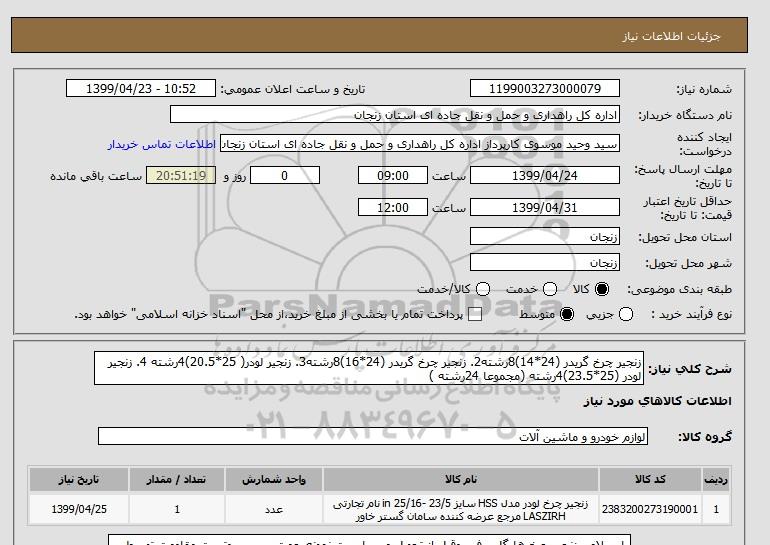The width and height of the screenshot is (770, 545).
Task: Click the response deadline date 1399/04/24
Action: [545, 175]
